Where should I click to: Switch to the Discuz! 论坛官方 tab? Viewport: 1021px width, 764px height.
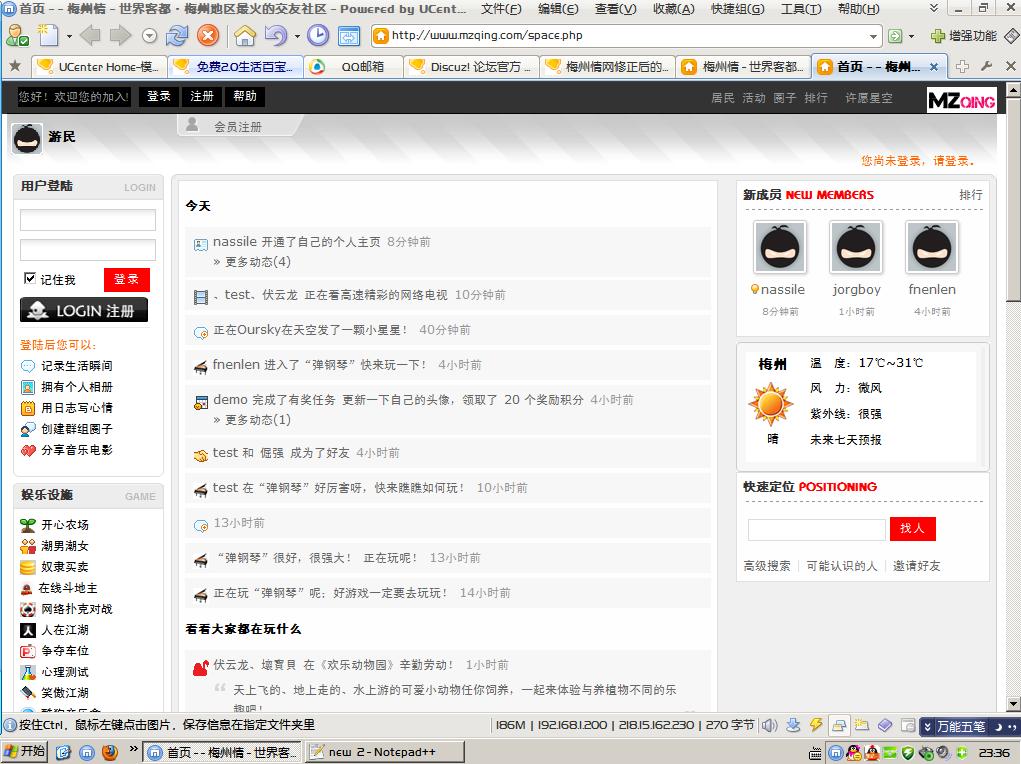pyautogui.click(x=472, y=66)
